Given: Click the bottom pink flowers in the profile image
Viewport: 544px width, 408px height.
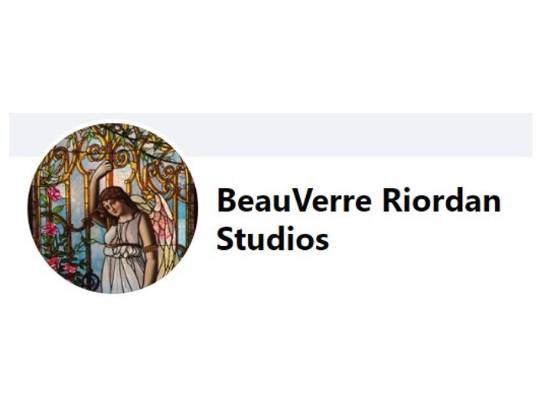Looking at the screenshot, I should tap(62, 265).
